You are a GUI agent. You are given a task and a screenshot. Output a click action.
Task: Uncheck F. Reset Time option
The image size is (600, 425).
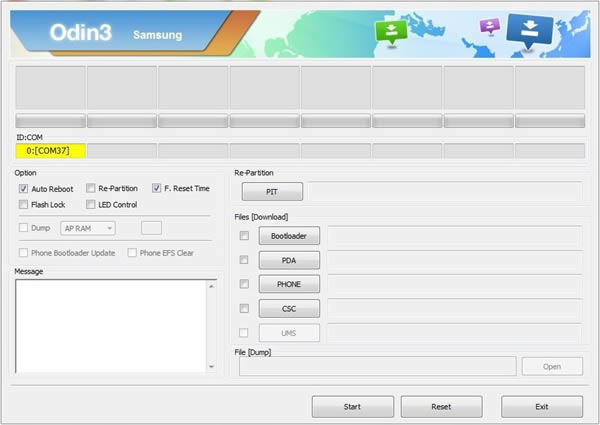157,188
